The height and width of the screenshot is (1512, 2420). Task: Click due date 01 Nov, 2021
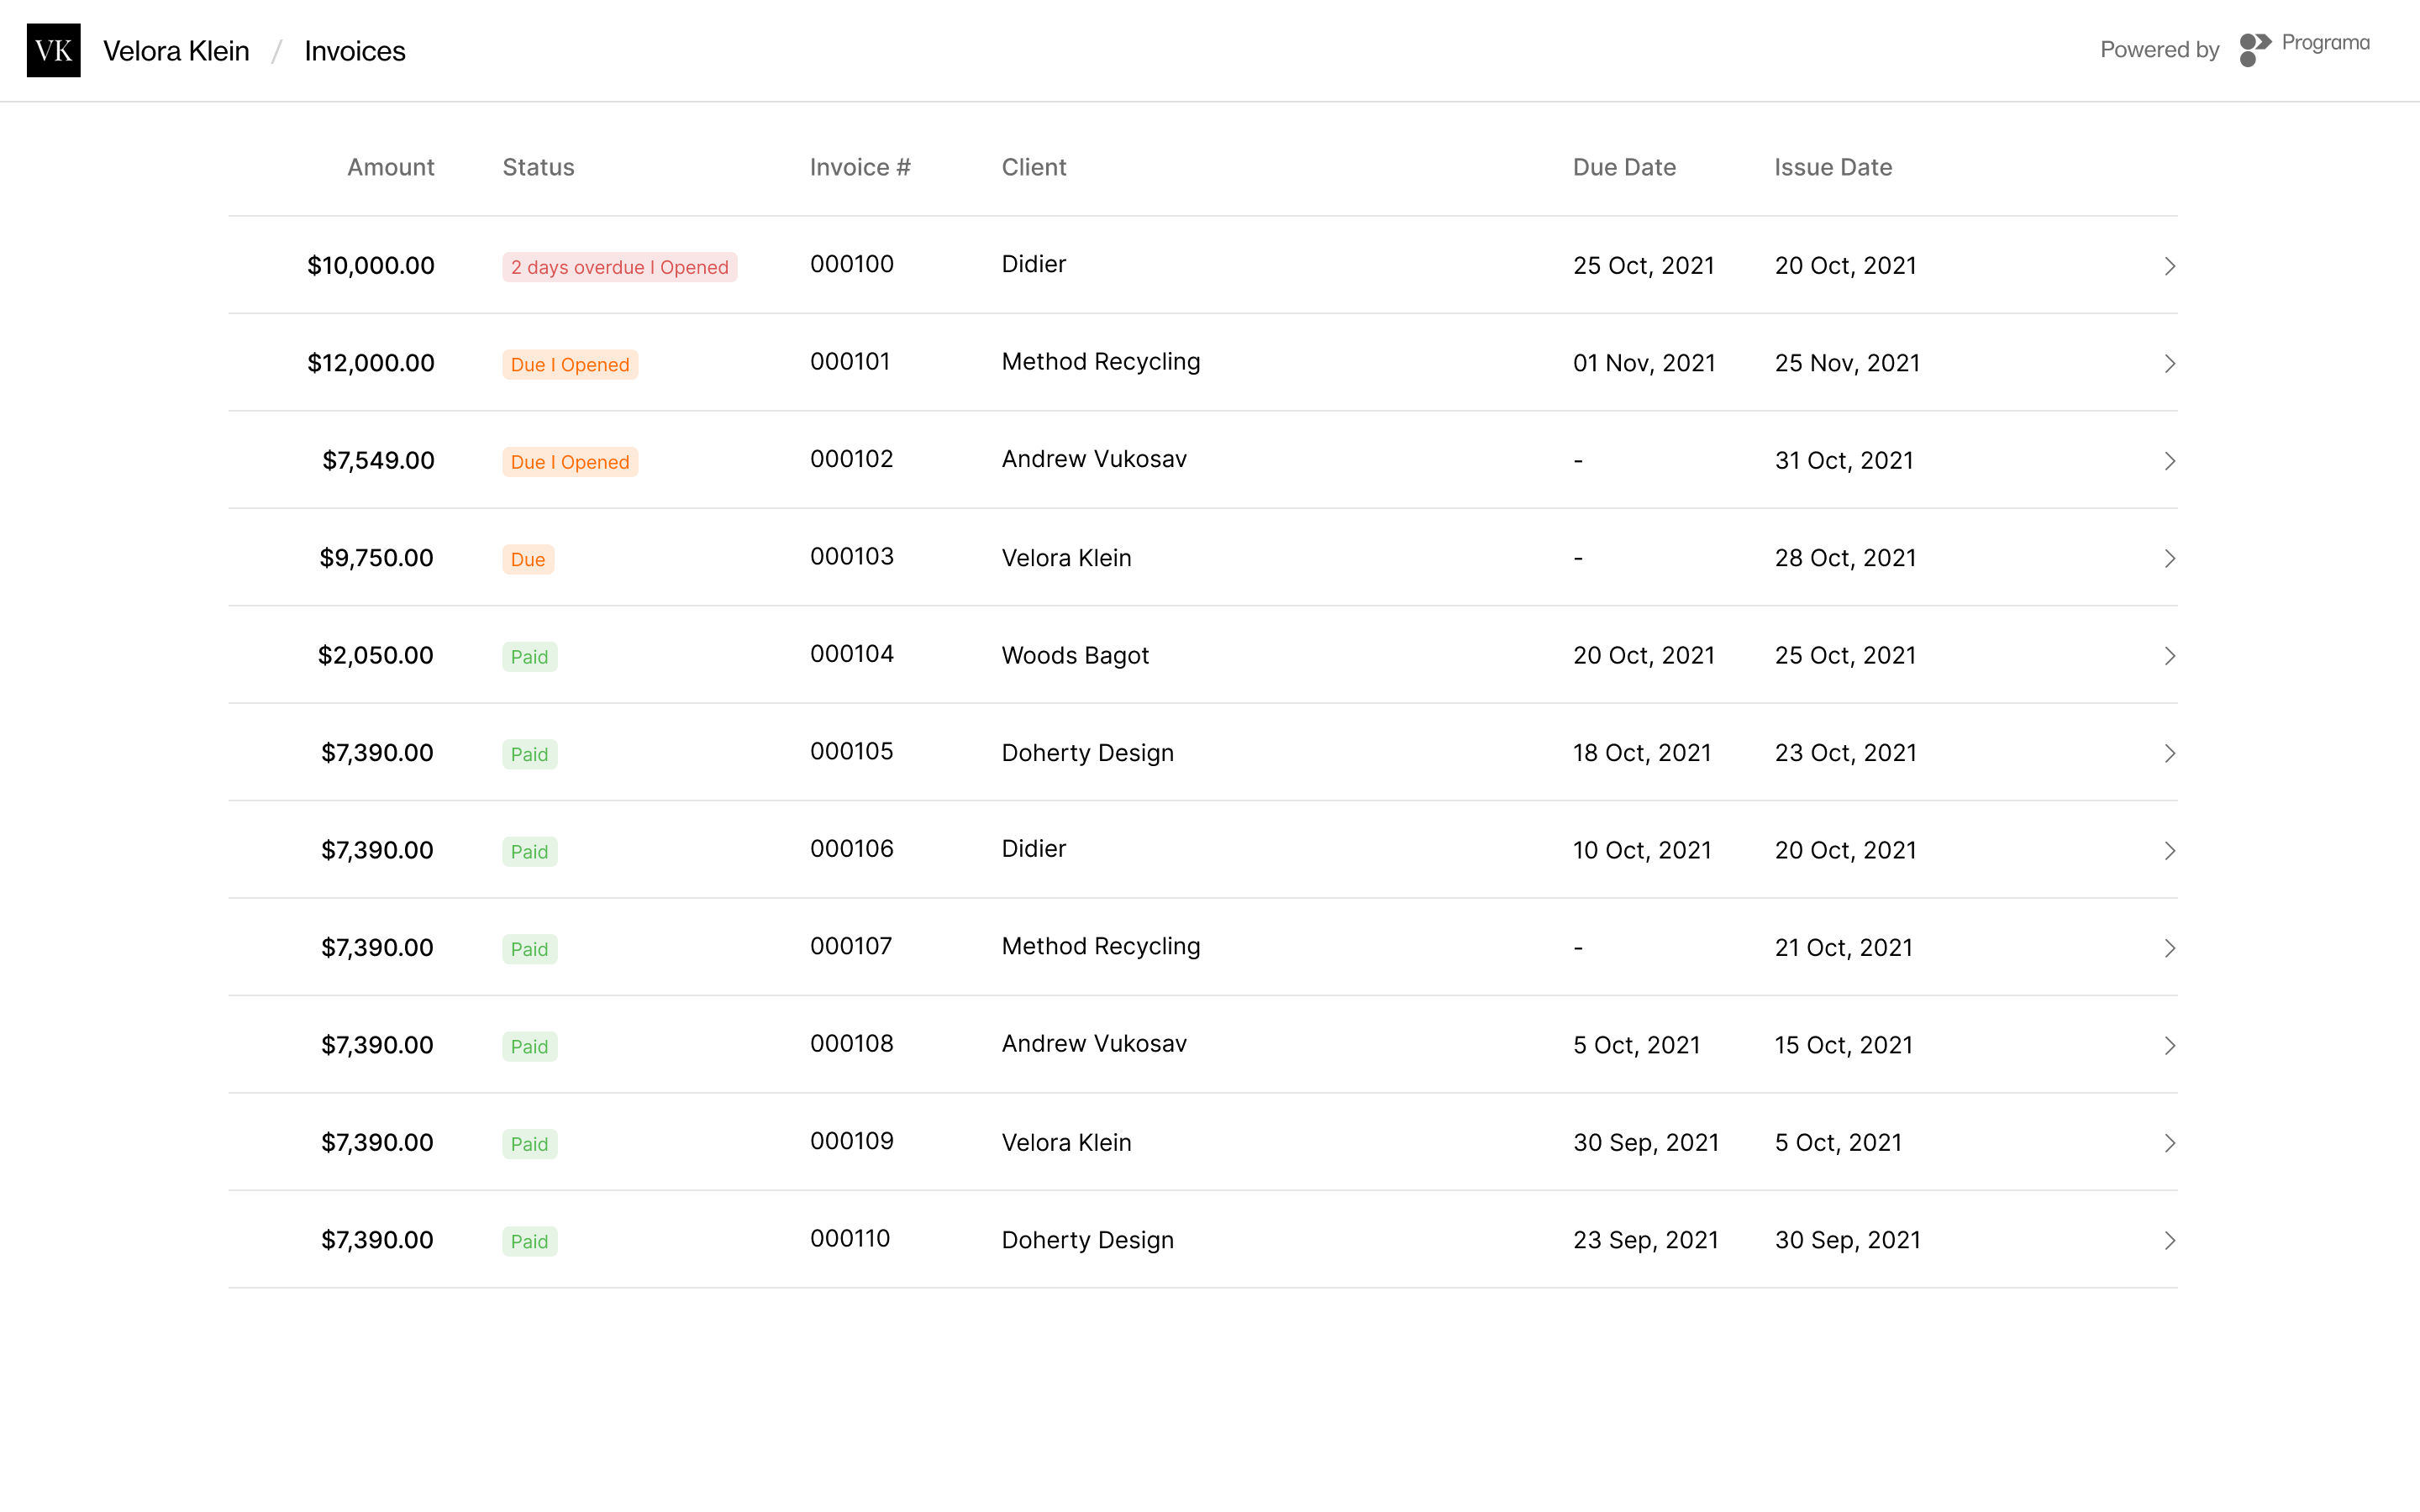click(x=1644, y=363)
